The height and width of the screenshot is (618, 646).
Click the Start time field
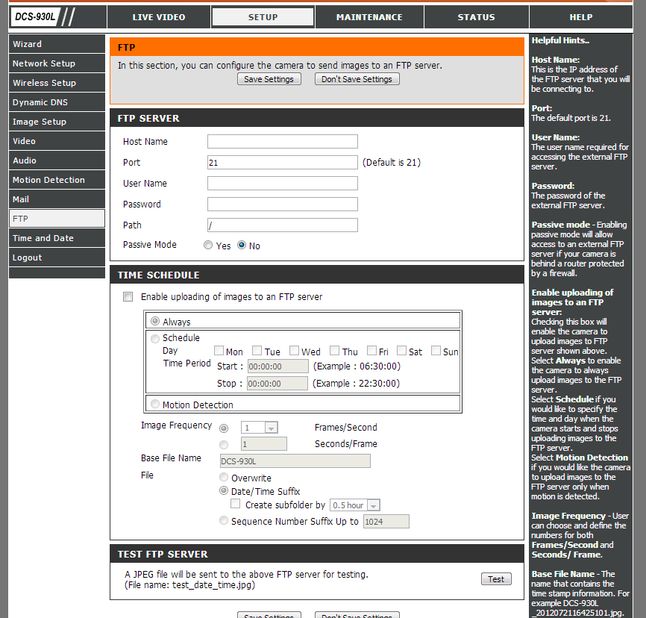tap(278, 366)
